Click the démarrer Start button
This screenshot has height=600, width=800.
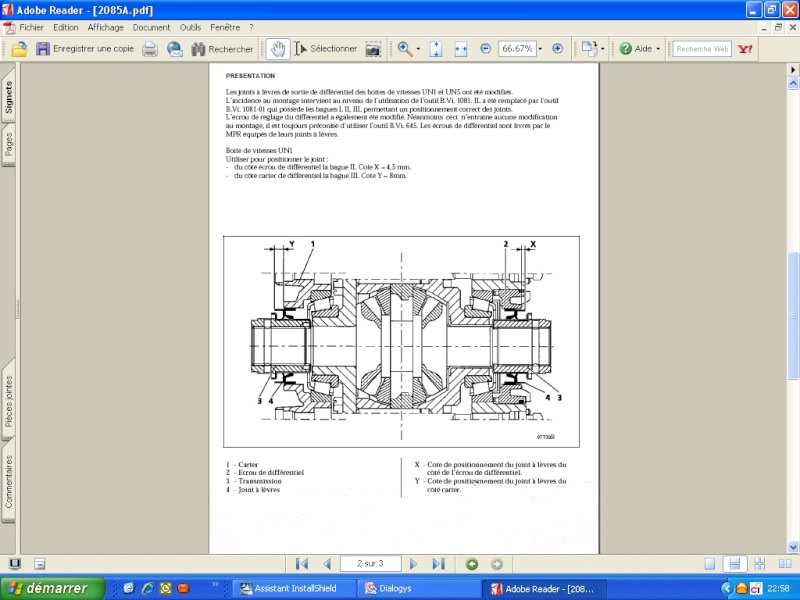45,588
